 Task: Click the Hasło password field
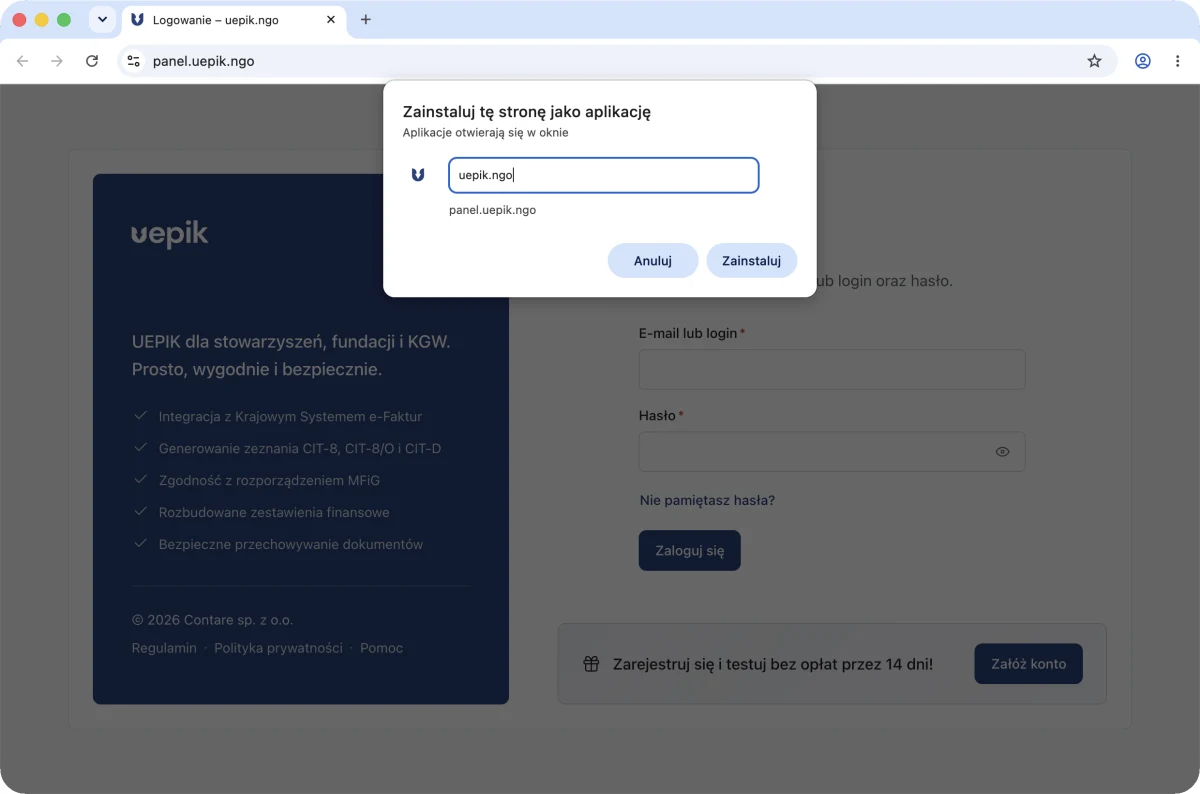click(832, 451)
